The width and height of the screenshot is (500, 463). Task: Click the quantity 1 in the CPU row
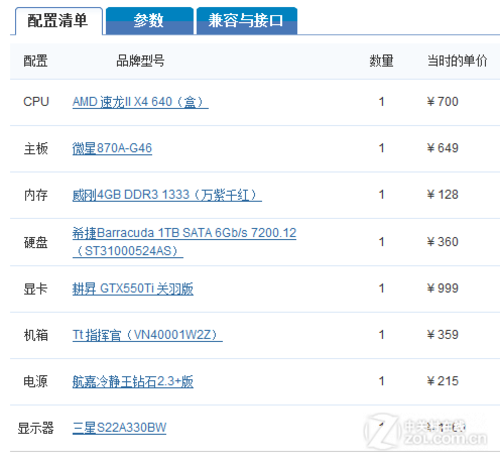click(x=382, y=102)
